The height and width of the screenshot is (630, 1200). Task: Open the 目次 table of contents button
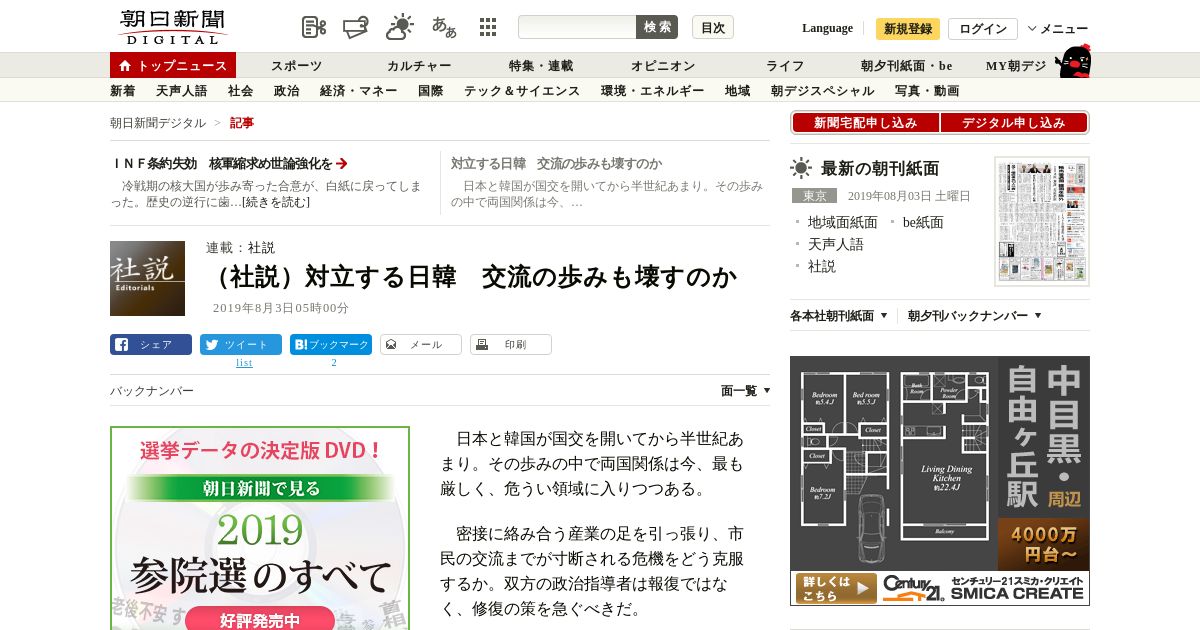(x=713, y=27)
